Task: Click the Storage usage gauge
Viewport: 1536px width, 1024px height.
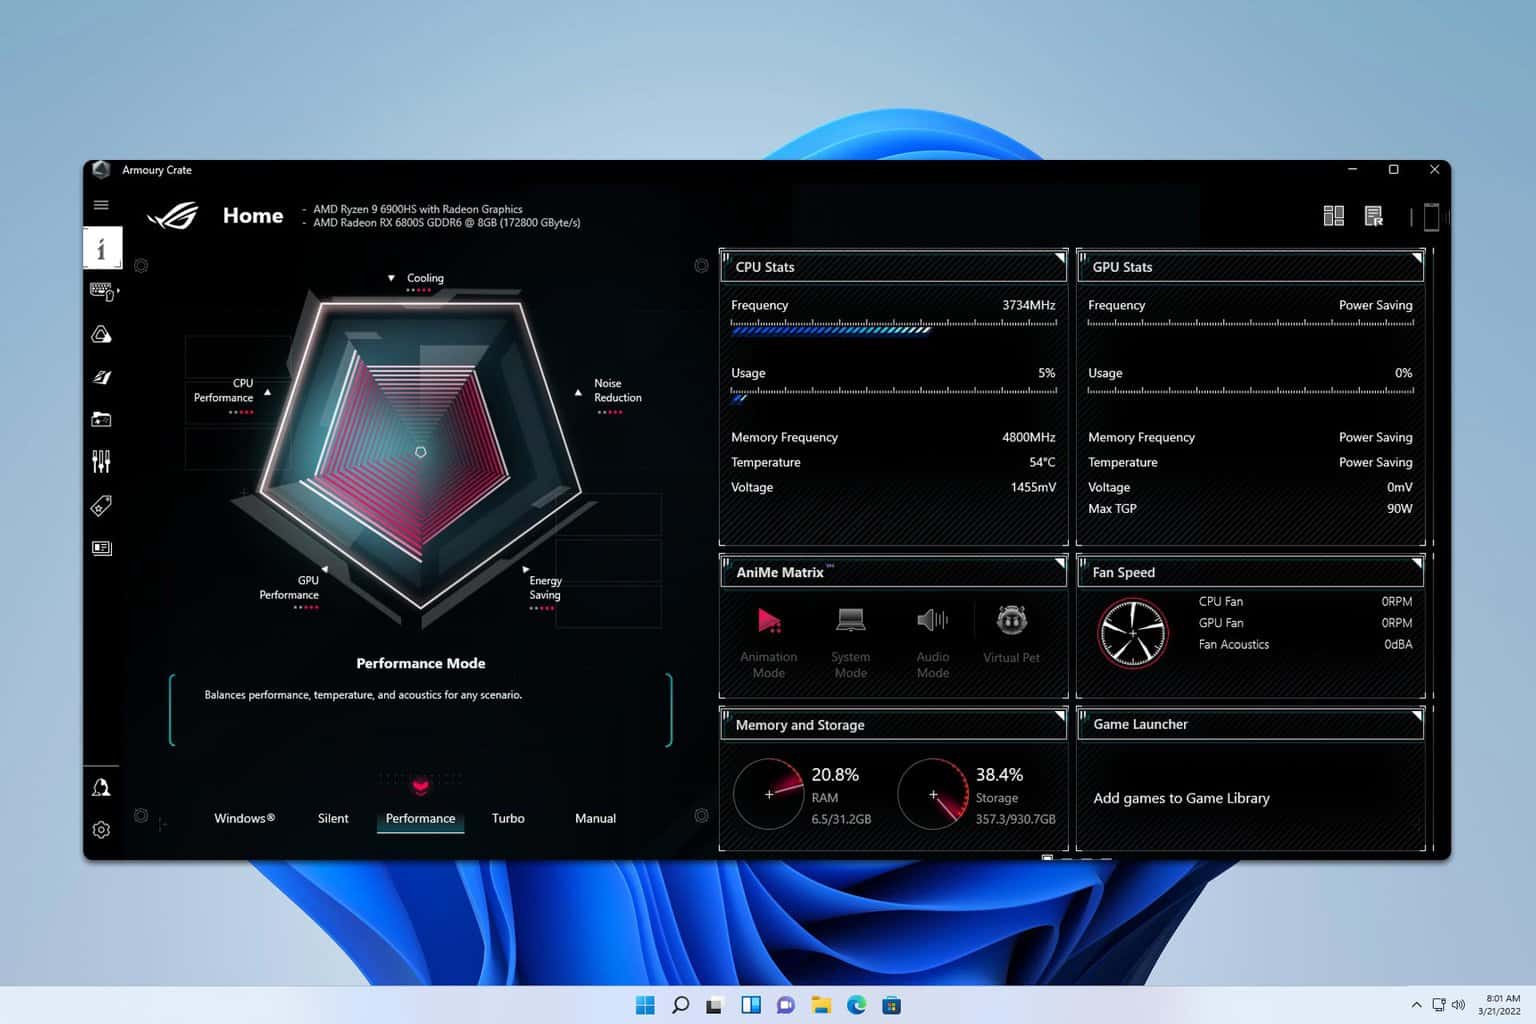Action: [933, 794]
